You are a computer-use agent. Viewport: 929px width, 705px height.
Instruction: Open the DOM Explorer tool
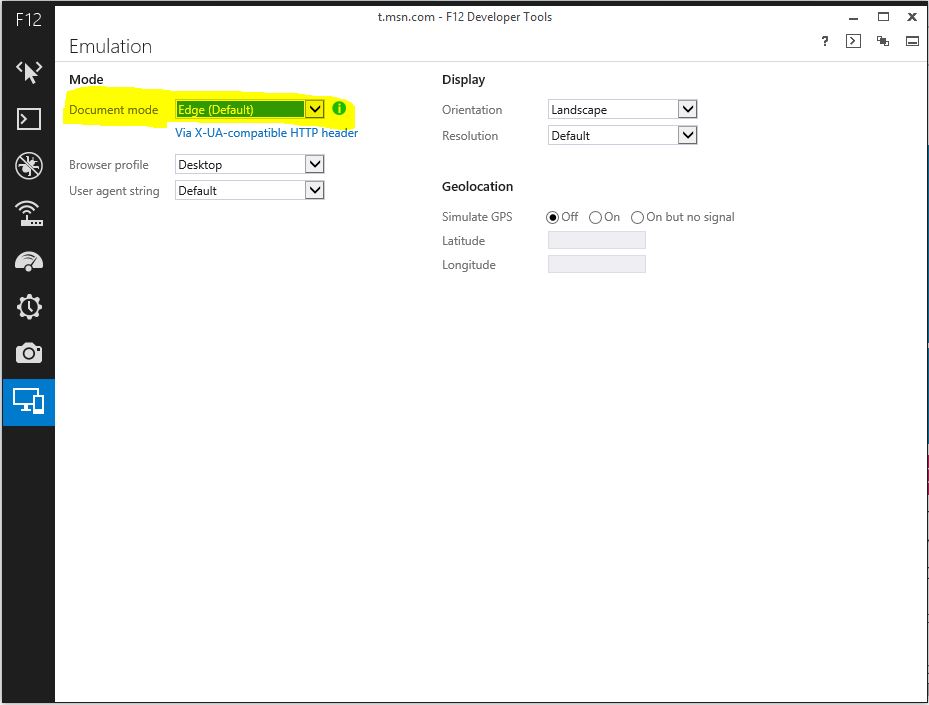tap(29, 72)
